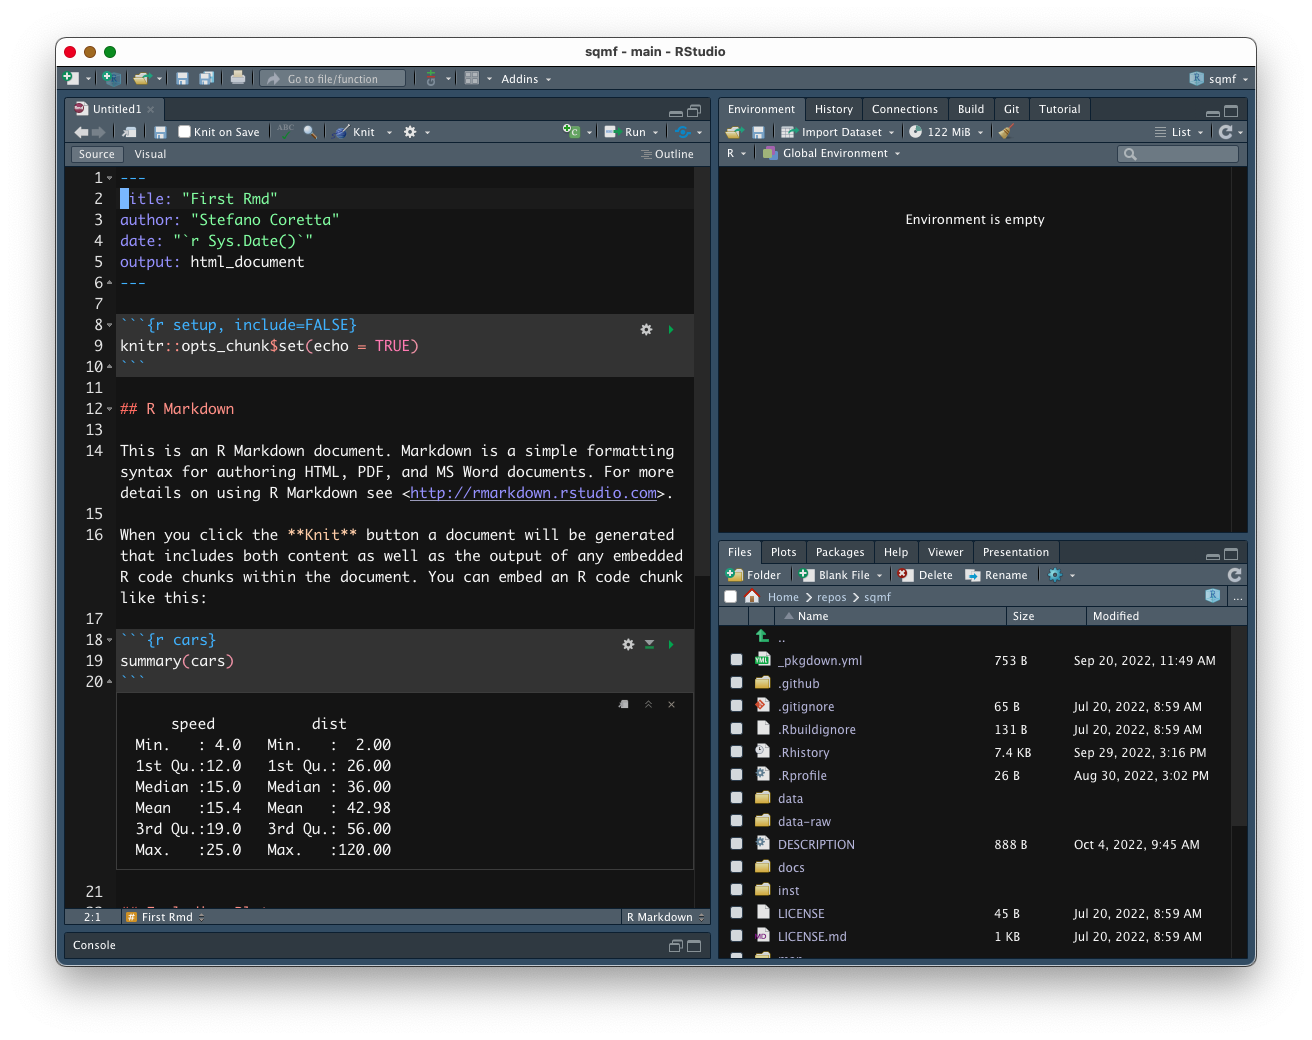Click Go to file/function field
1312x1040 pixels.
pos(333,78)
